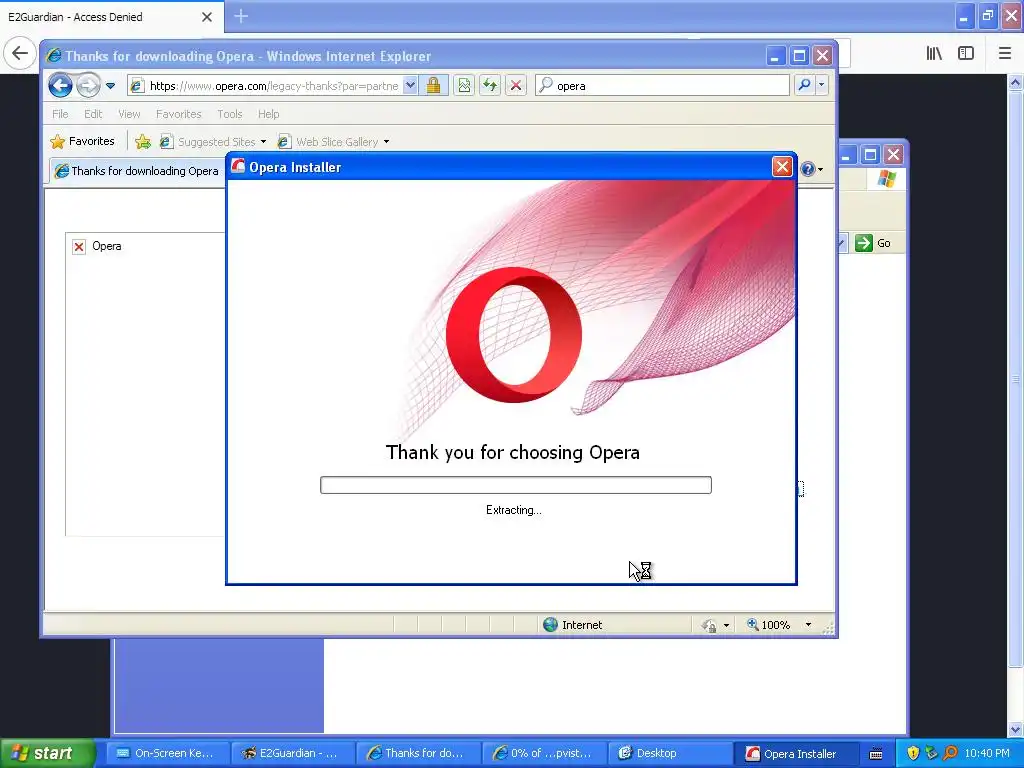Click the green Refresh arrows icon
The image size is (1024, 768).
tap(490, 86)
